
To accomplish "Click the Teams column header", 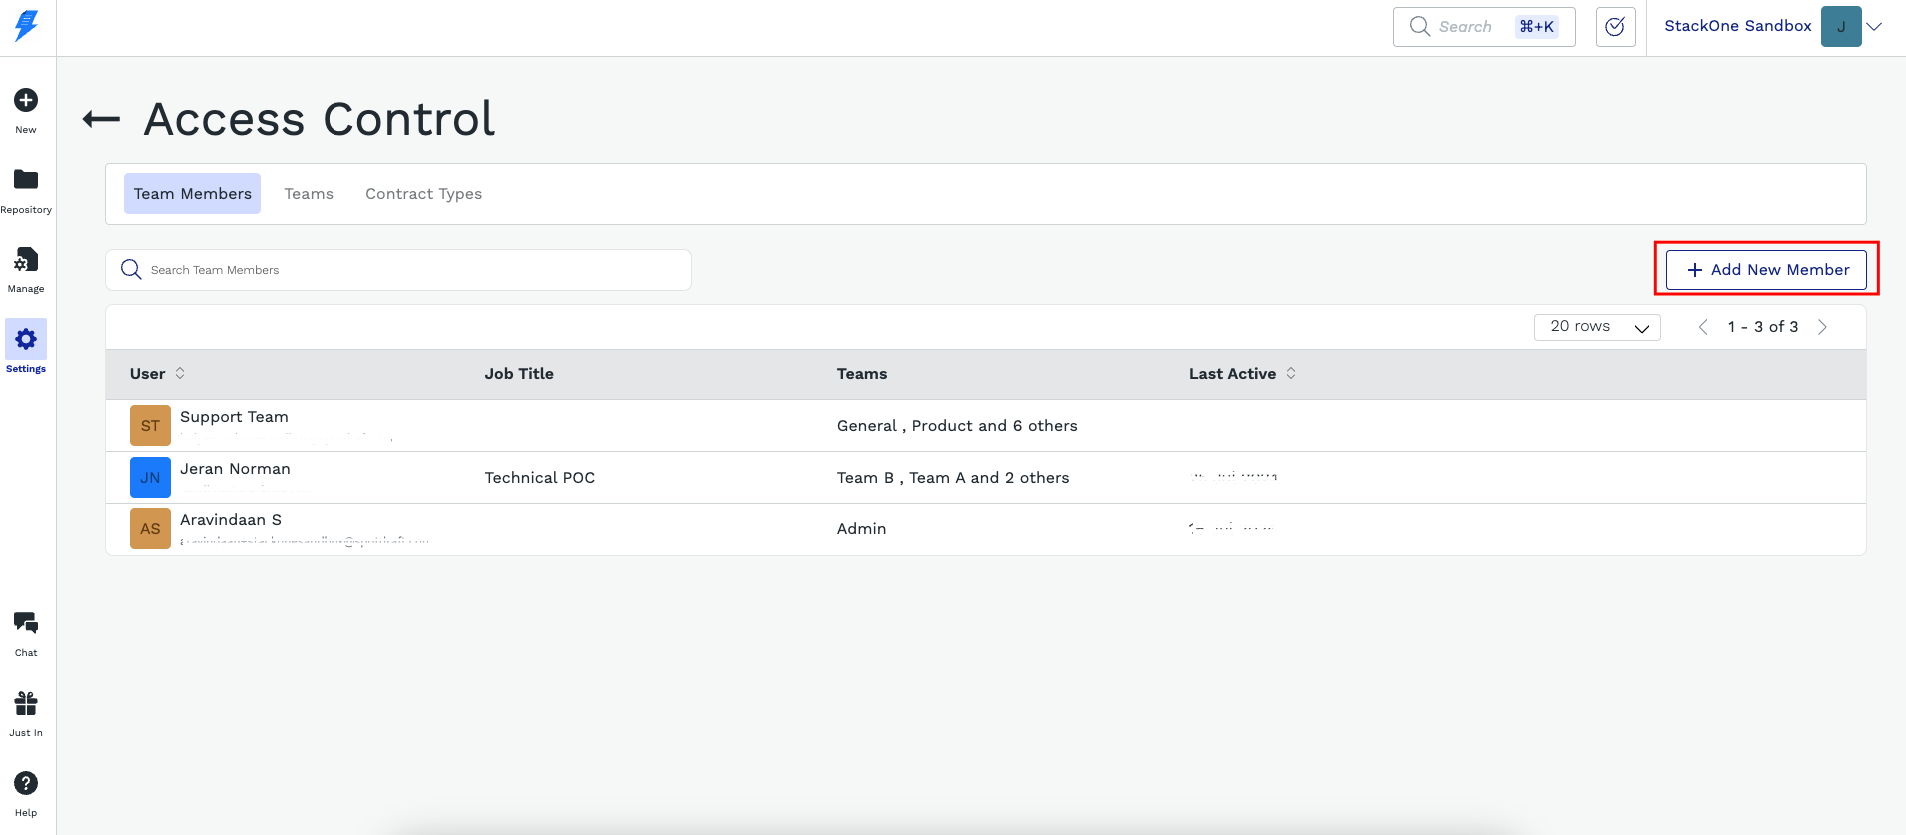I will [x=862, y=374].
